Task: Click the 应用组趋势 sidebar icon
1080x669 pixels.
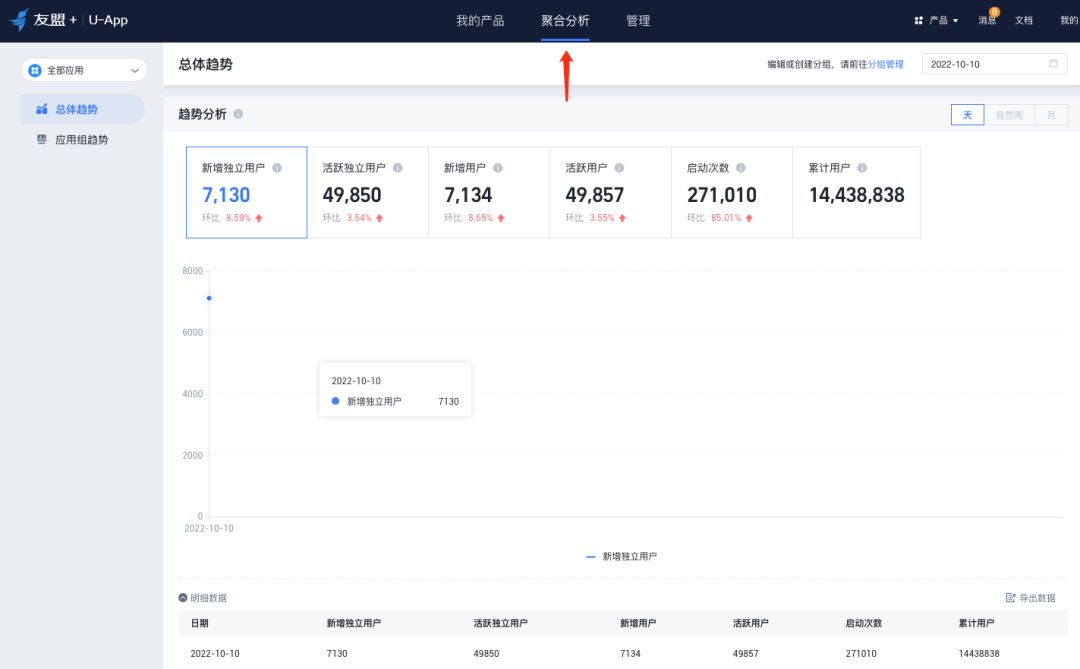Action: pyautogui.click(x=42, y=139)
